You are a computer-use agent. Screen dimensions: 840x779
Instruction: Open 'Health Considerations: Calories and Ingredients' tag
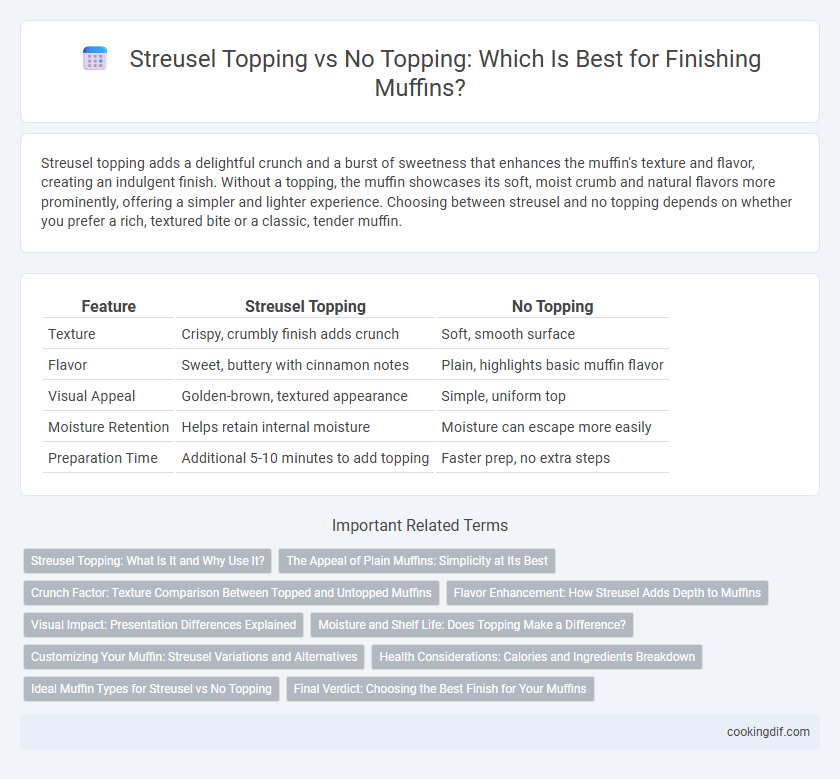[x=537, y=657]
